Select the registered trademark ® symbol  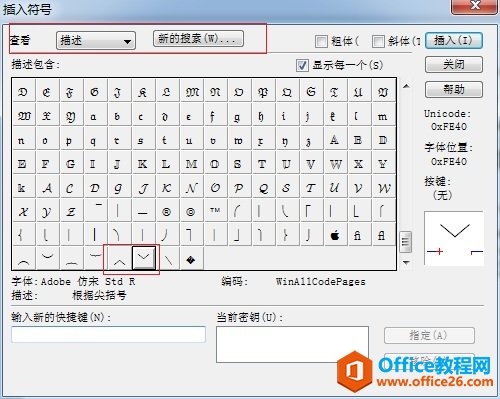pyautogui.click(x=166, y=211)
